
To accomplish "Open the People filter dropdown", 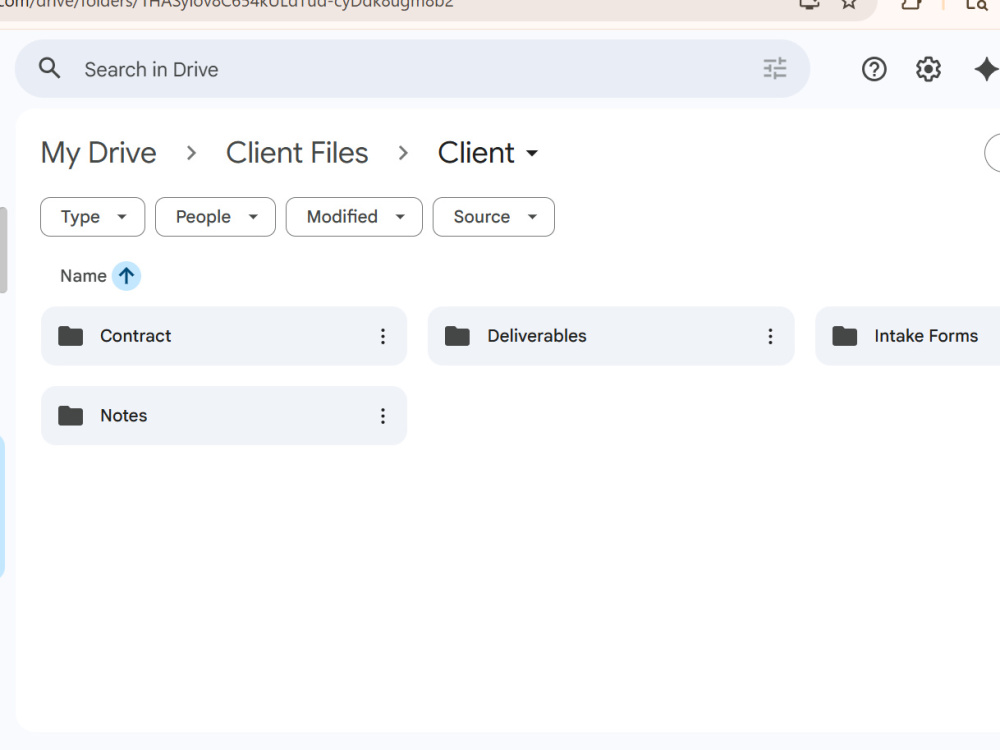I will point(216,217).
